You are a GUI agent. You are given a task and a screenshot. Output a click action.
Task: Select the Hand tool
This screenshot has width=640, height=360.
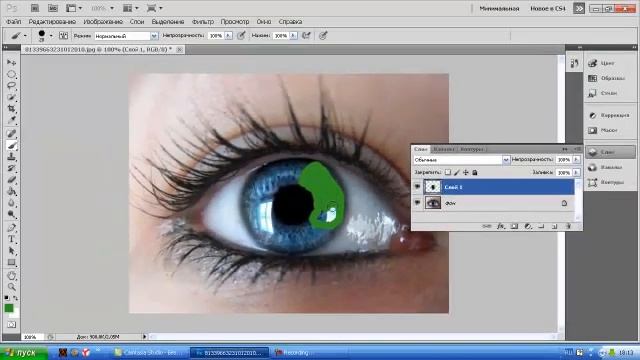tap(11, 276)
